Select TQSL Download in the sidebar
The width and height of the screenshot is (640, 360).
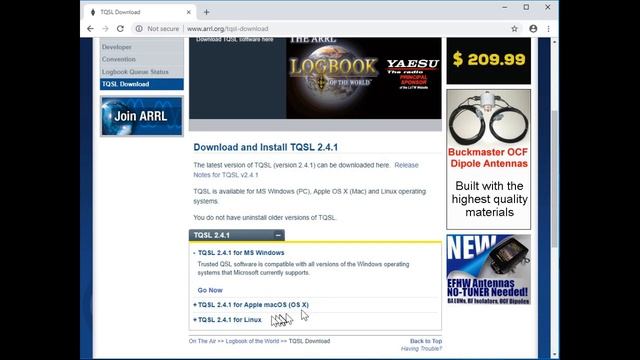click(x=142, y=84)
